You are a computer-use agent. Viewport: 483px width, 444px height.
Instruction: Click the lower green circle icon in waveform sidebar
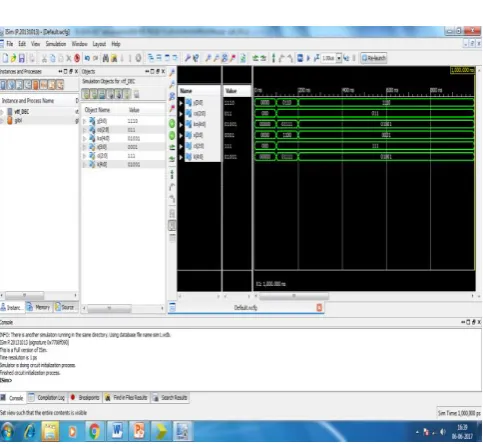(x=172, y=135)
